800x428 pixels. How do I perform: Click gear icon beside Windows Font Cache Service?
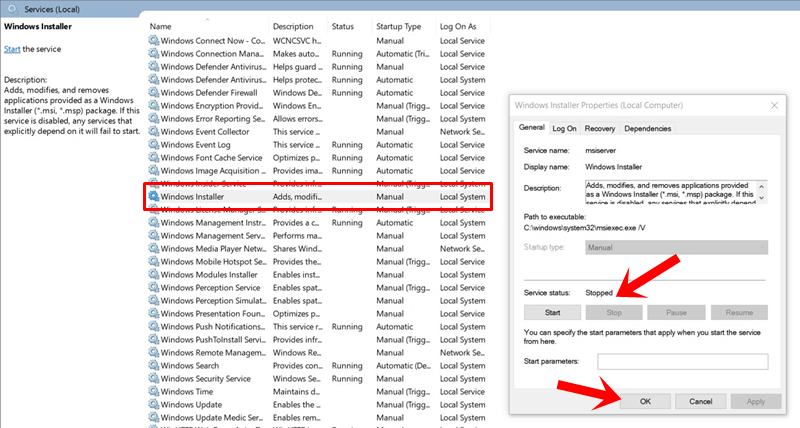[154, 158]
